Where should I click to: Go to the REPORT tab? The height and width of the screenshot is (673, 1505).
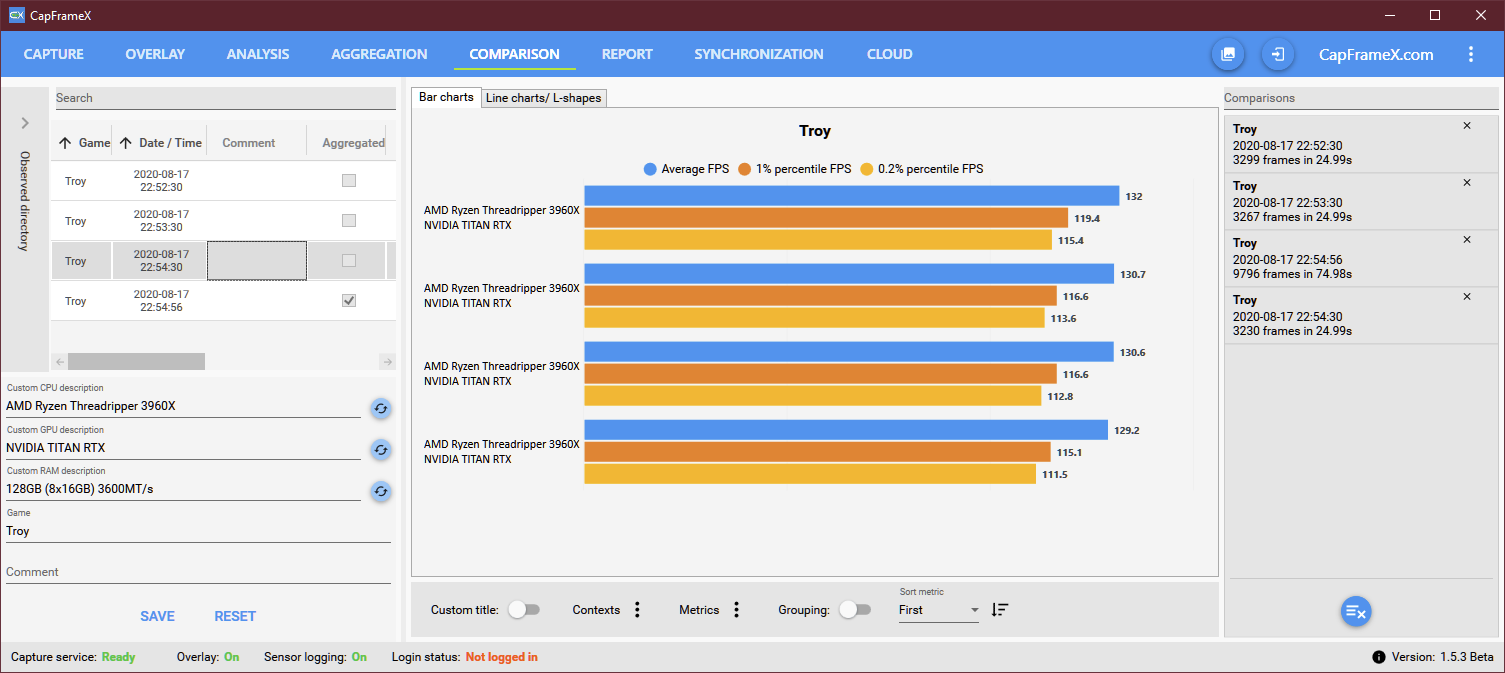[x=627, y=54]
